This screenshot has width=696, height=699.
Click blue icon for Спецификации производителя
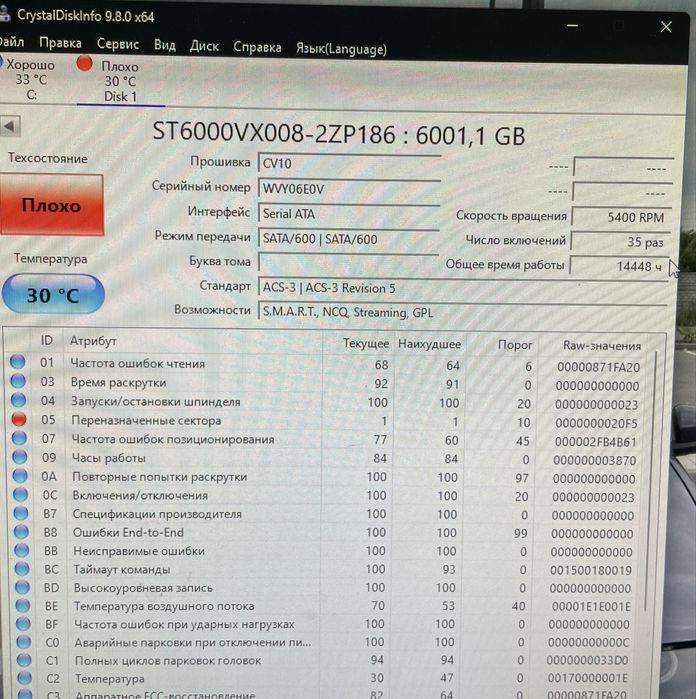pyautogui.click(x=21, y=513)
